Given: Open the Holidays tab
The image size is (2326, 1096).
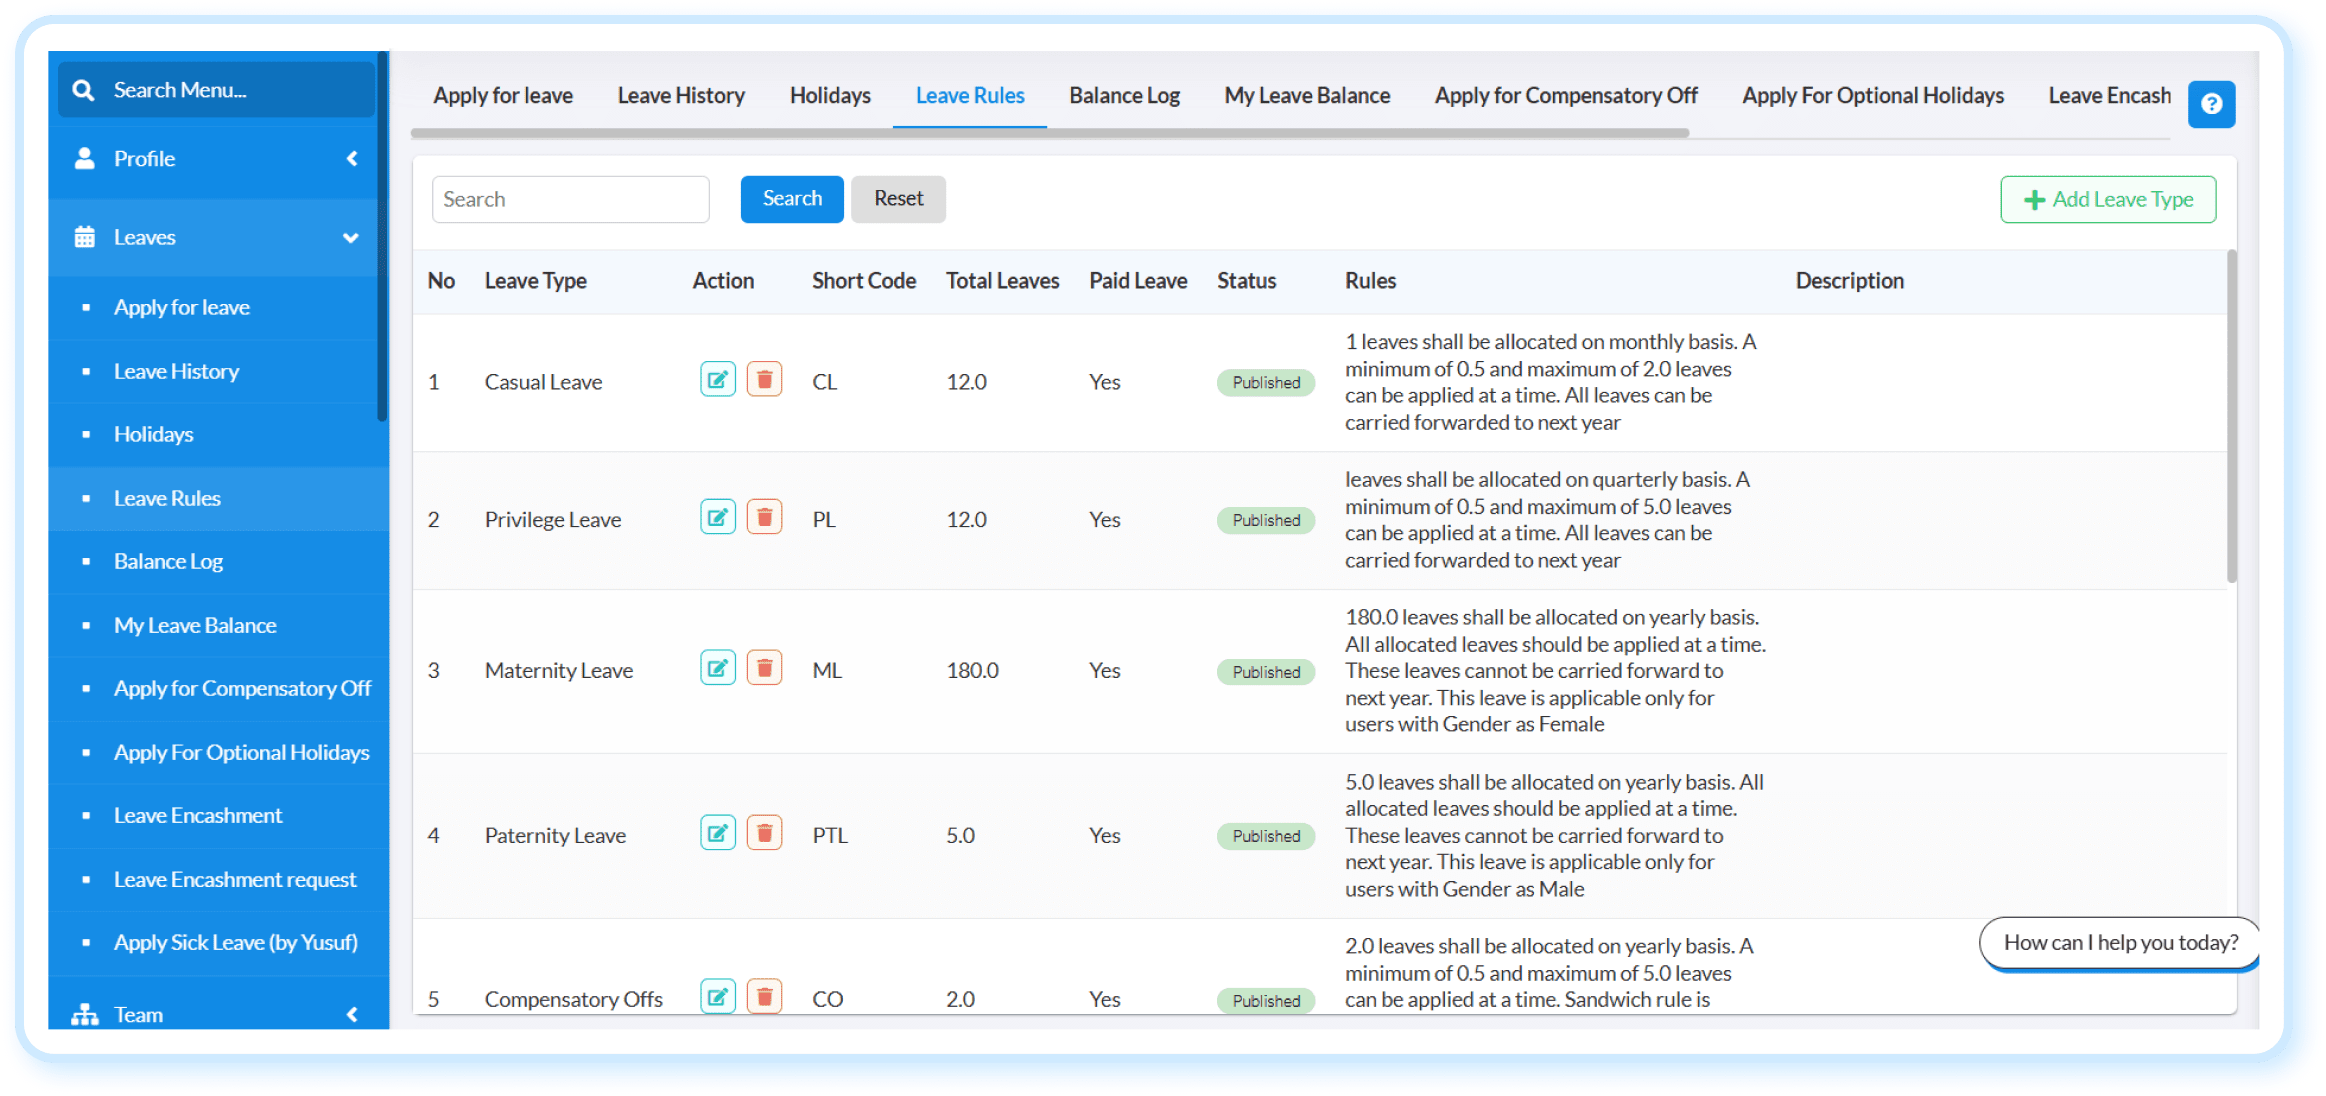Looking at the screenshot, I should 830,96.
